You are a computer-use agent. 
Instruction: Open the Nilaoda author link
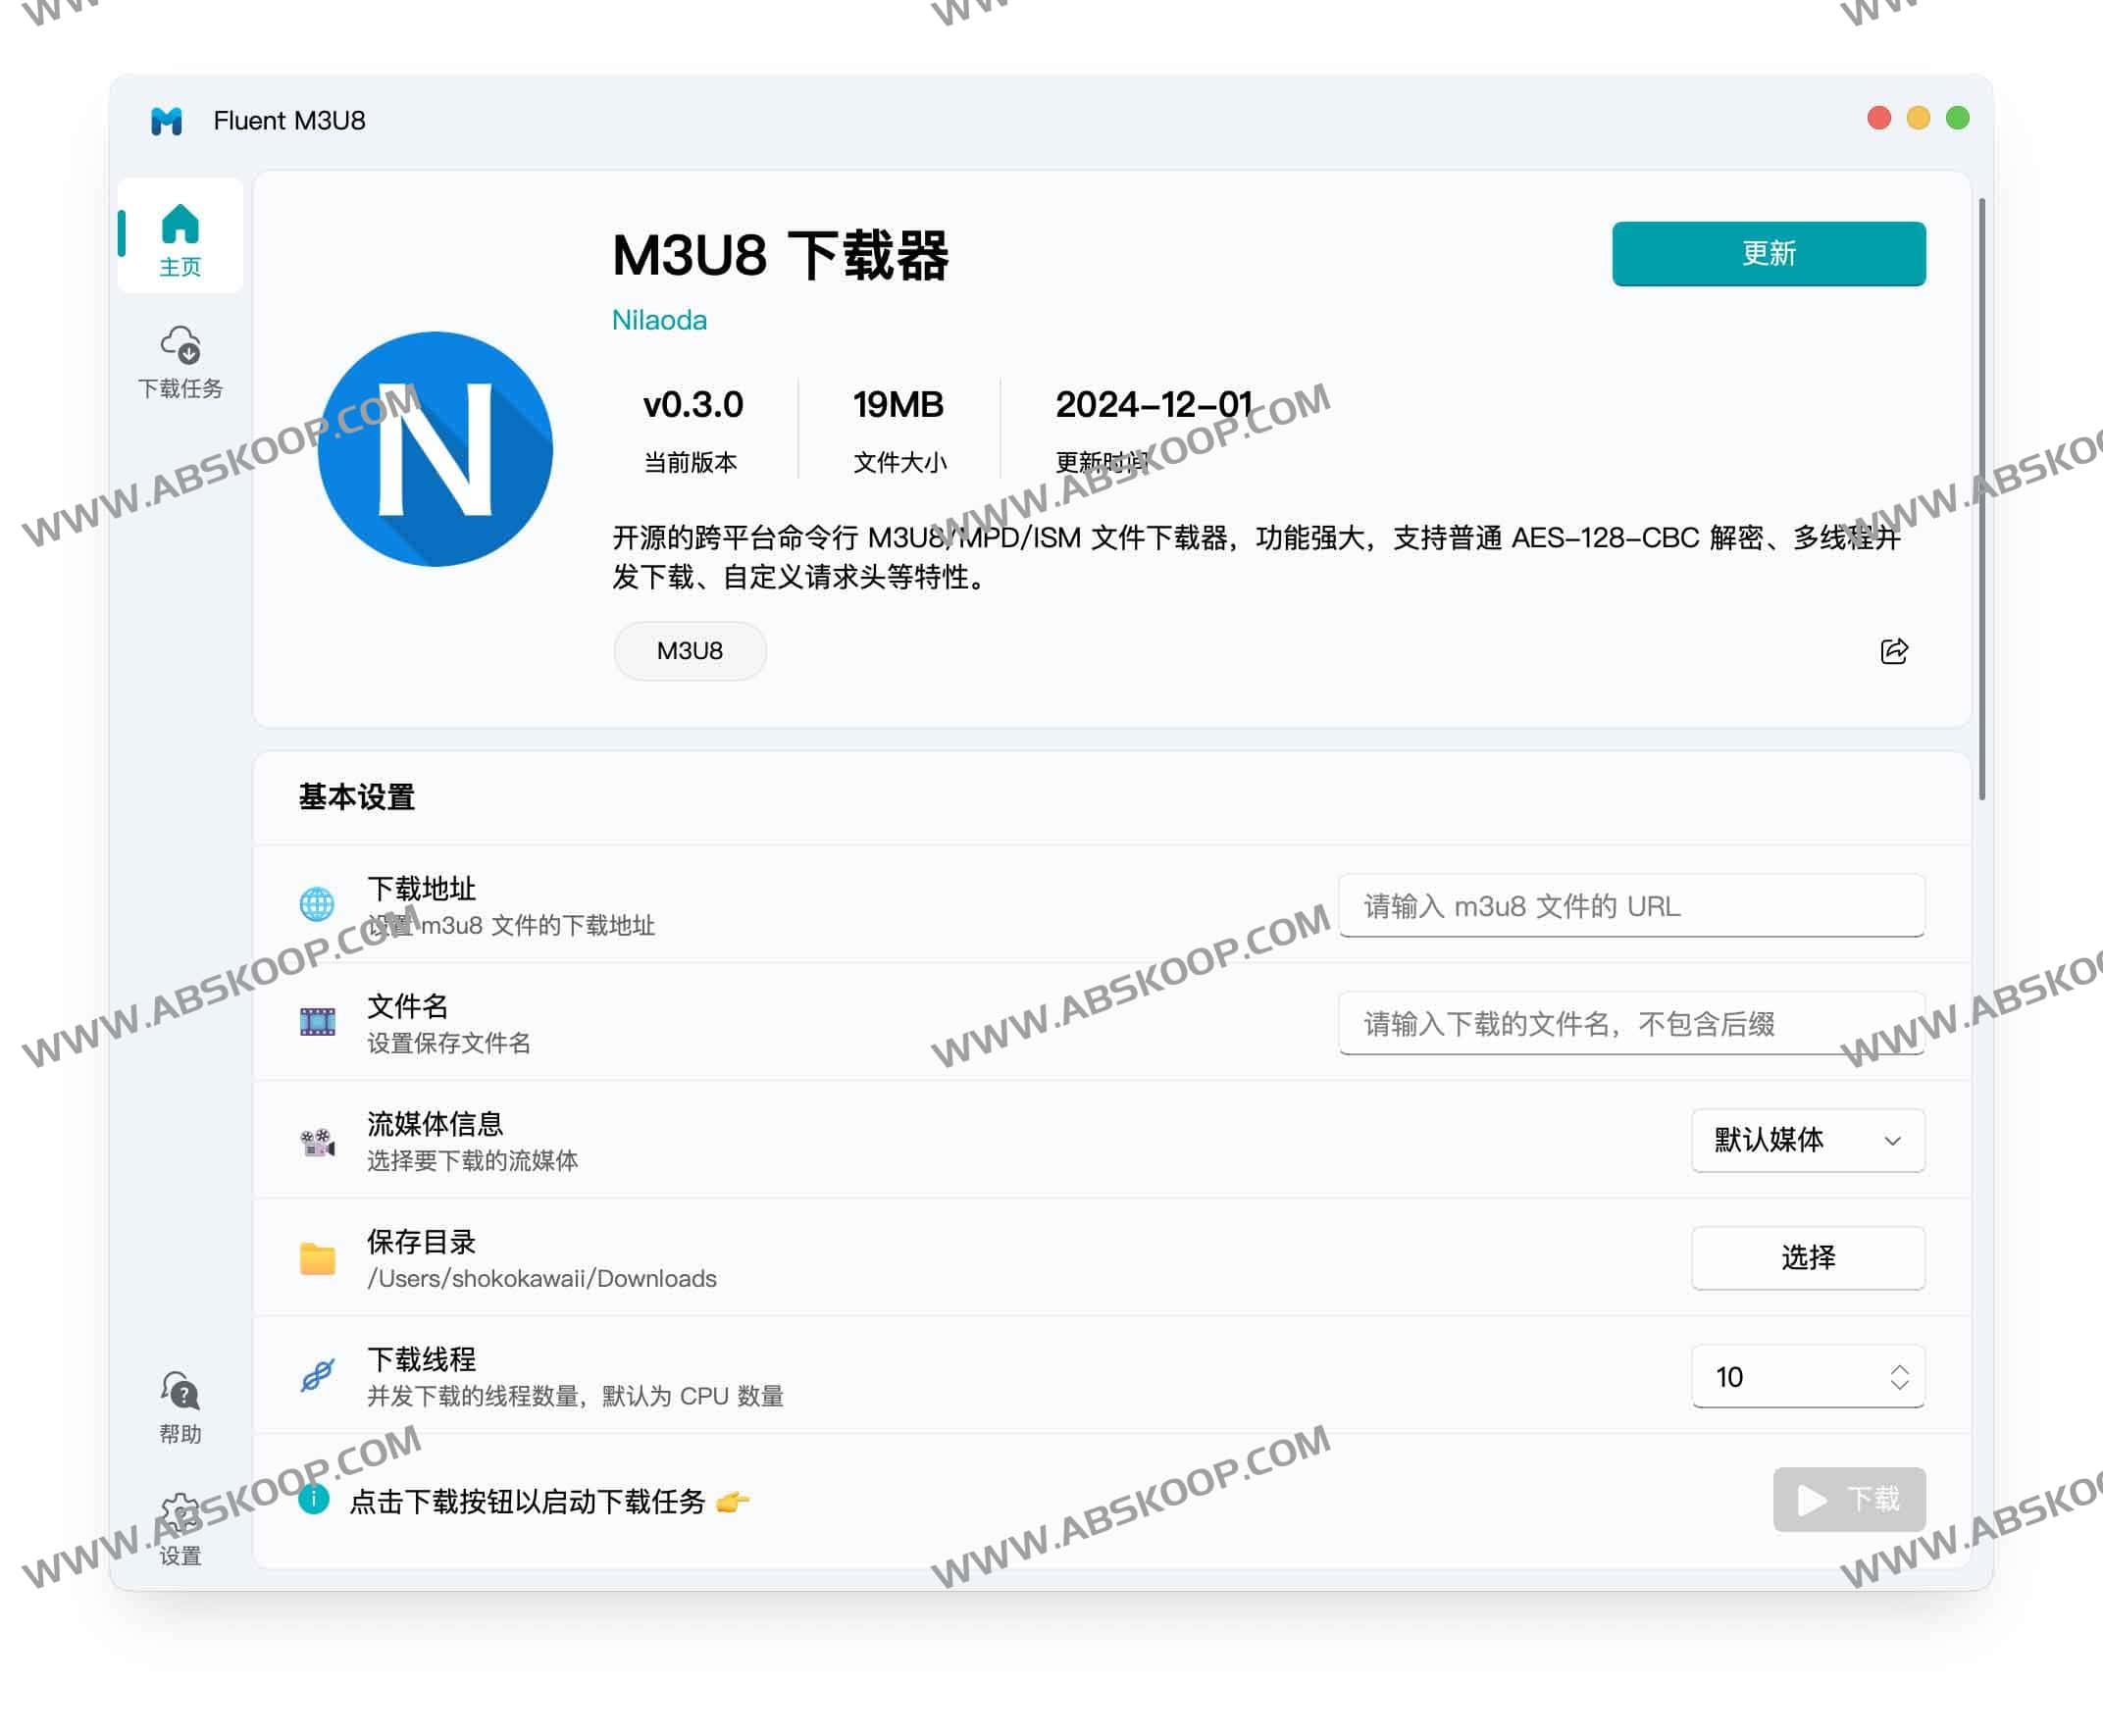(x=659, y=320)
